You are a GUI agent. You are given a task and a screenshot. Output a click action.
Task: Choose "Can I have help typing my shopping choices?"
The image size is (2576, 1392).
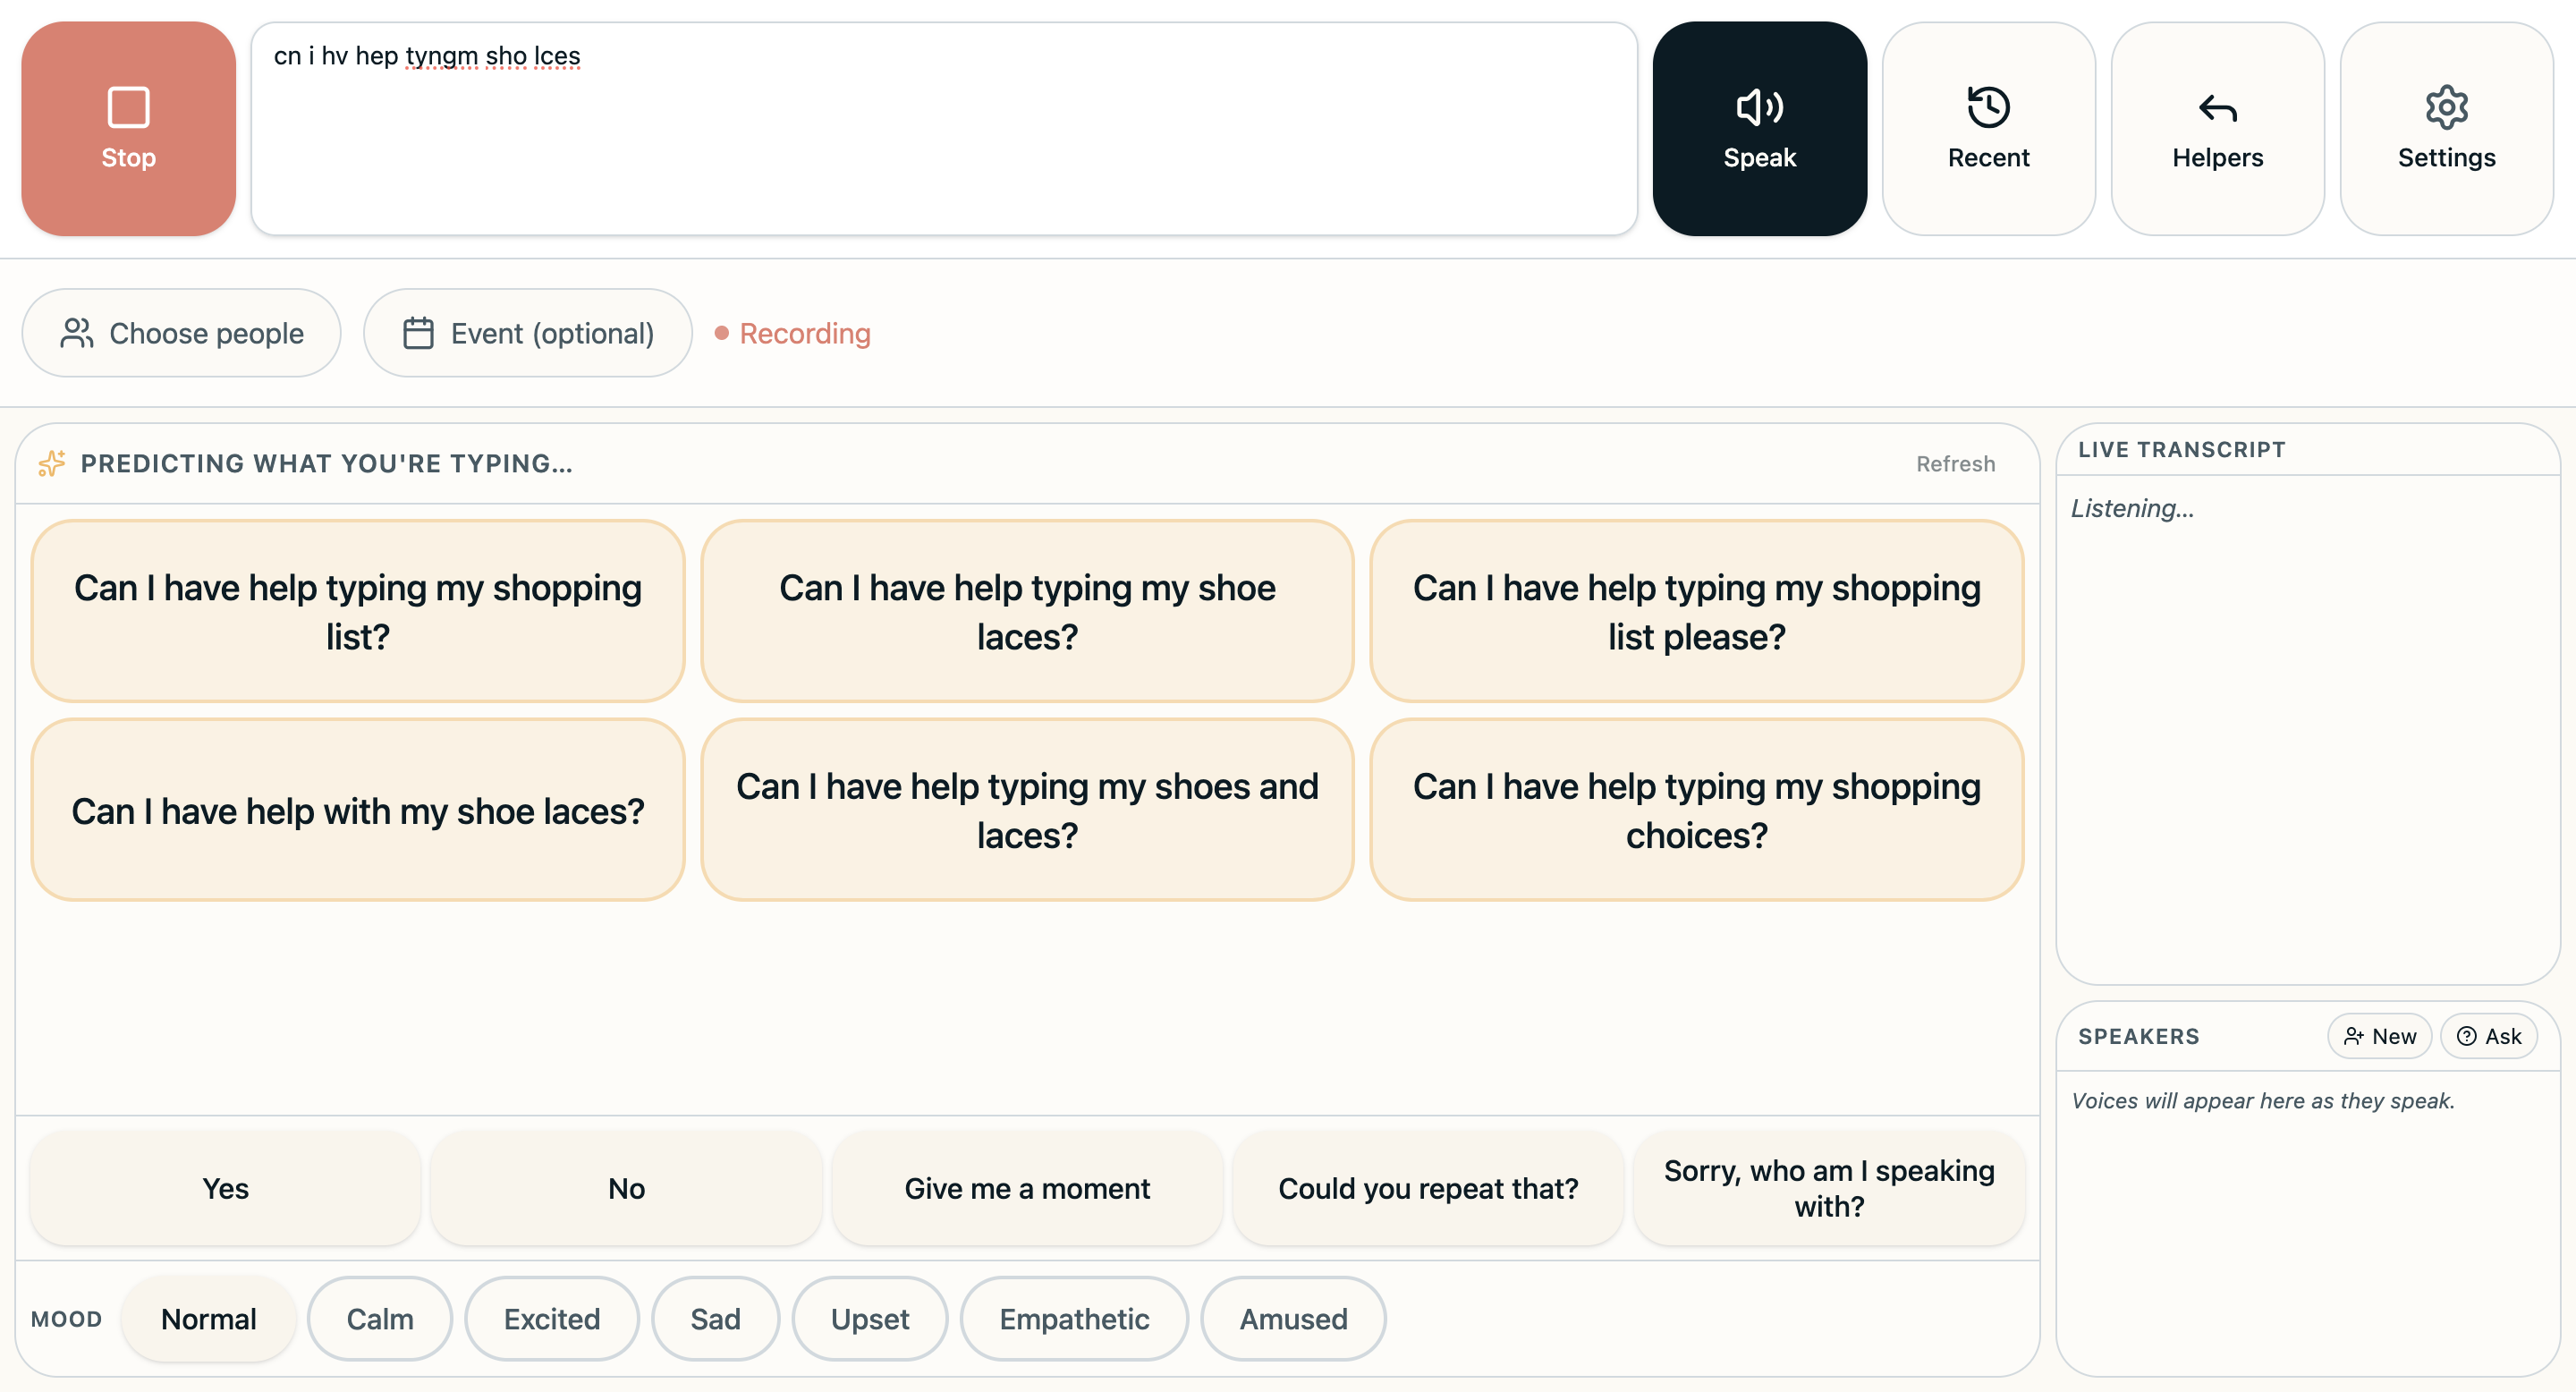point(1696,810)
